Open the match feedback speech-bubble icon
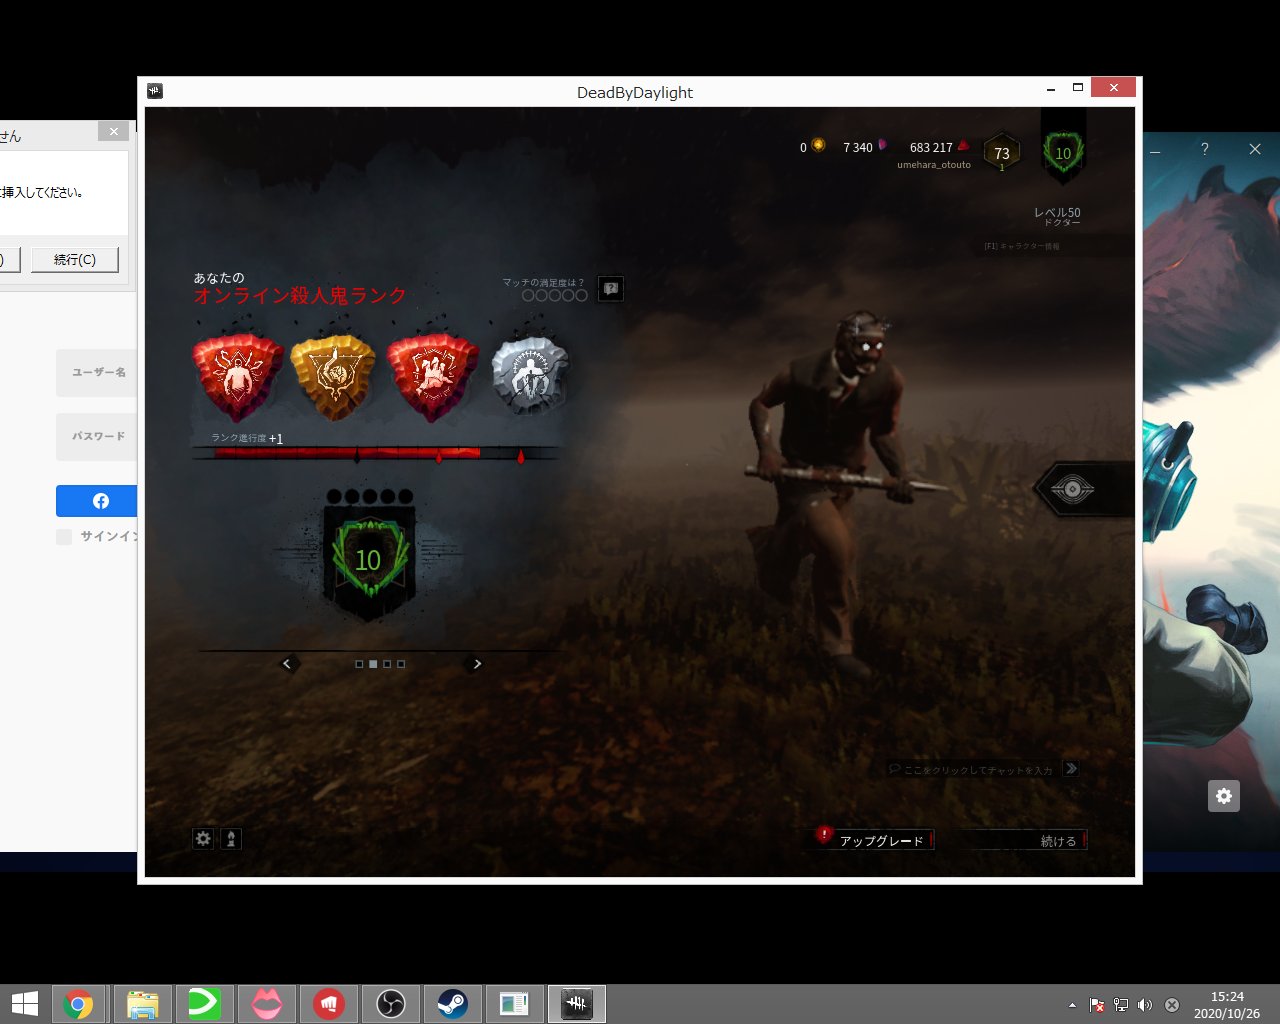 click(x=611, y=289)
